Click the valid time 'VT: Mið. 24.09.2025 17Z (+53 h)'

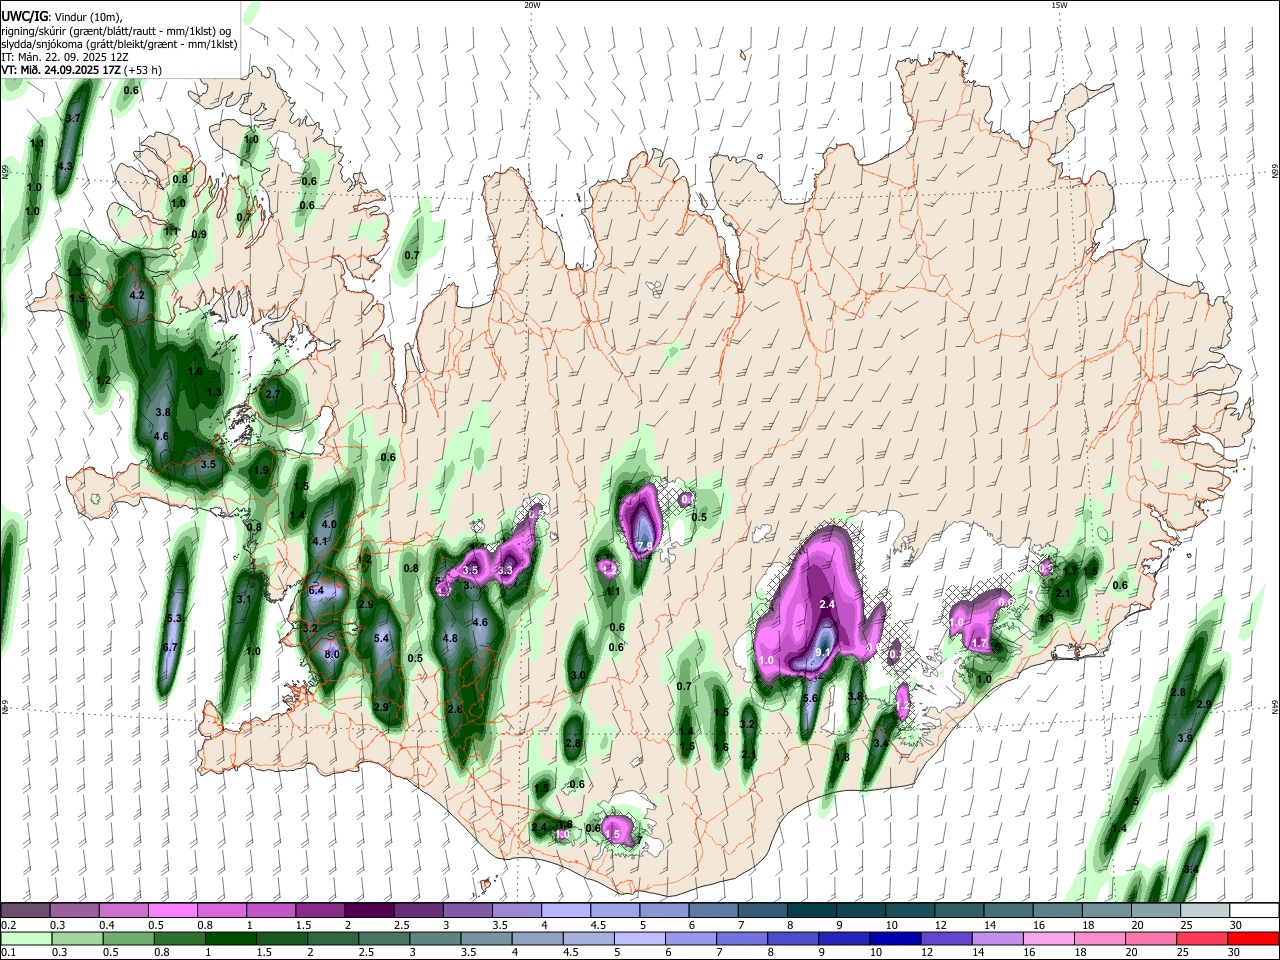point(82,71)
